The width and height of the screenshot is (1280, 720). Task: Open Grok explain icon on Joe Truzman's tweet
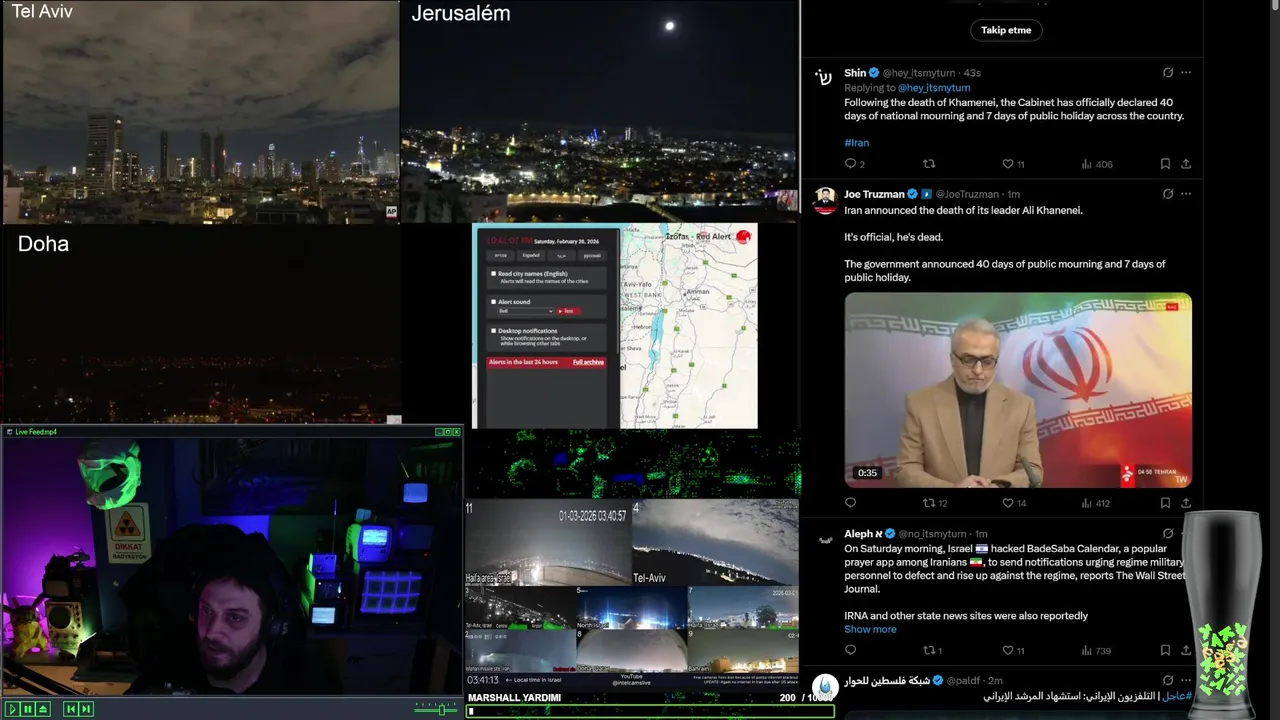(1167, 194)
